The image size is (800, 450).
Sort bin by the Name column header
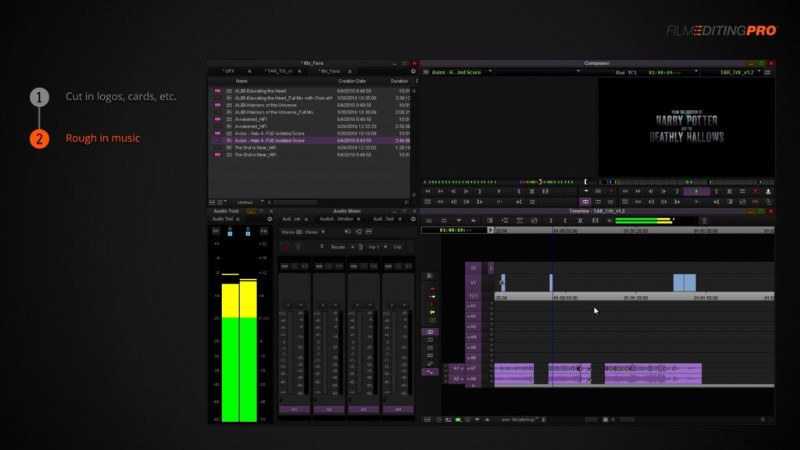click(242, 81)
